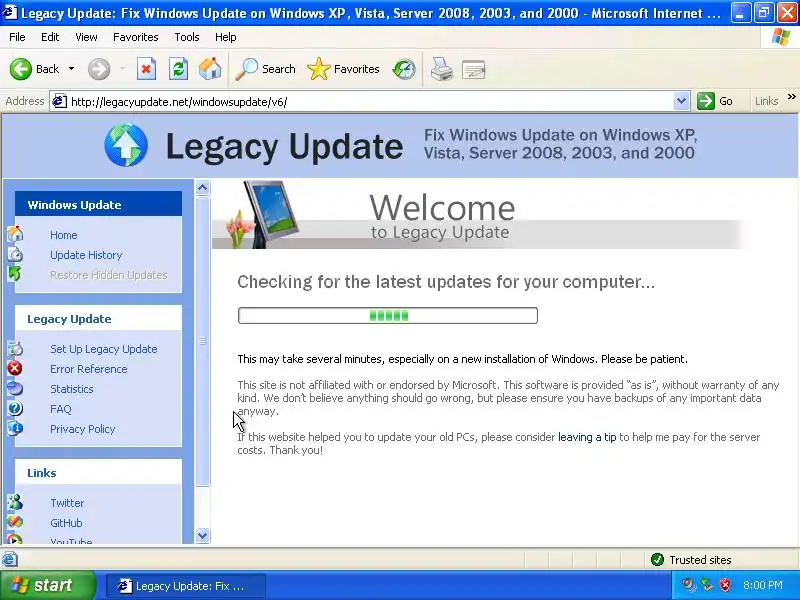The image size is (800, 600).
Task: Open the Privacy Policy link
Action: click(x=83, y=429)
